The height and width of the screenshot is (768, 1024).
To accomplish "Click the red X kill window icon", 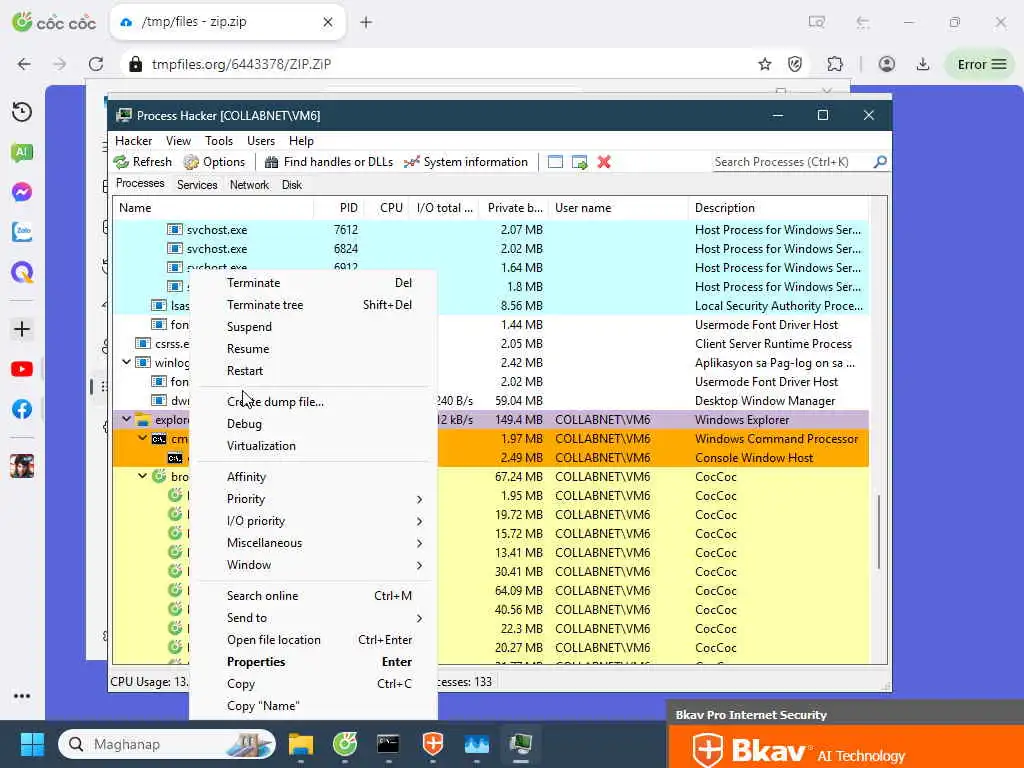I will tap(604, 162).
